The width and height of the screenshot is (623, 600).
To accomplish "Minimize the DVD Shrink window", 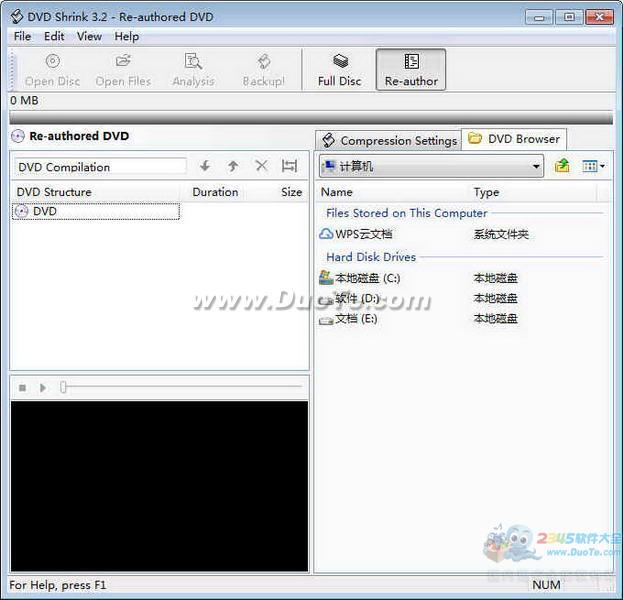I will tap(539, 17).
